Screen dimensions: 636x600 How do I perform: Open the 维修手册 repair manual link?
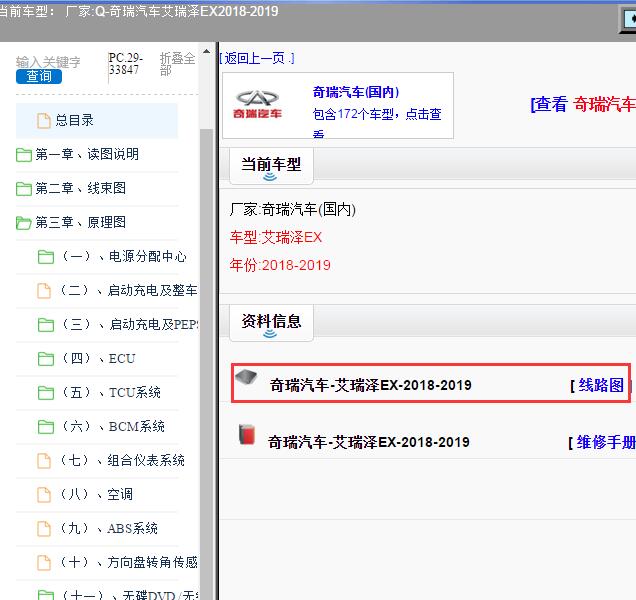[606, 442]
